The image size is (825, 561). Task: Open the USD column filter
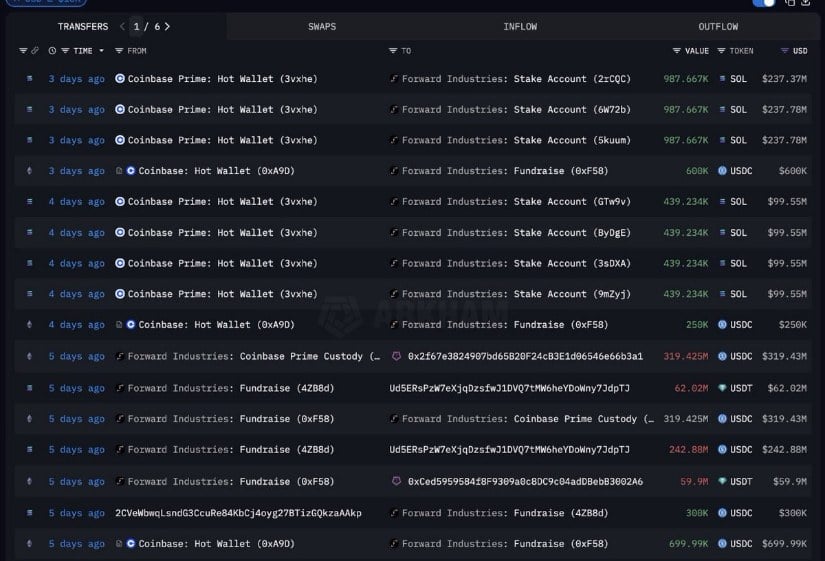pyautogui.click(x=784, y=51)
